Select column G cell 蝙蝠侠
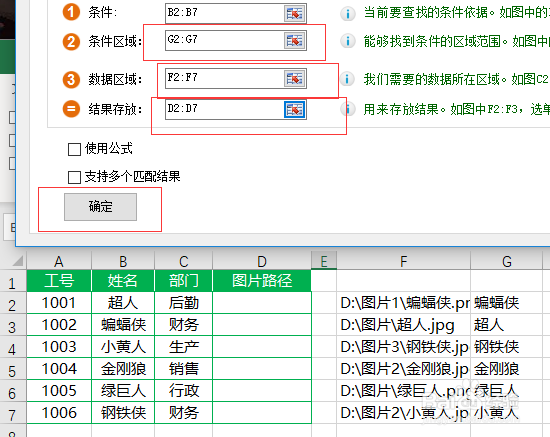 pyautogui.click(x=507, y=303)
